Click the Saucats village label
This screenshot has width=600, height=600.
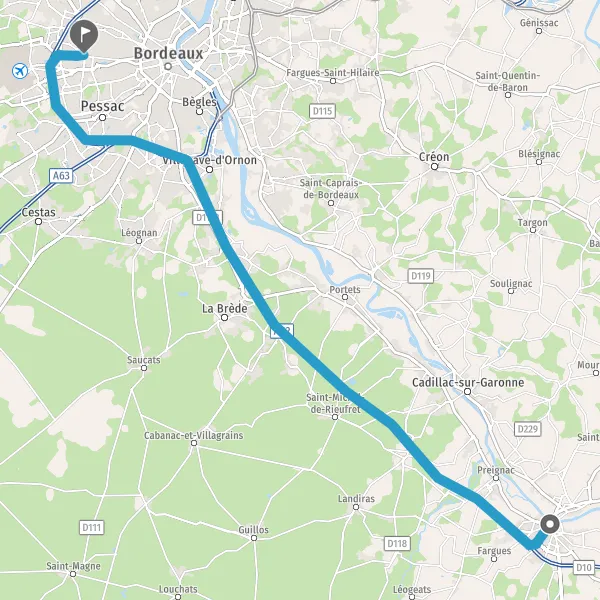click(144, 360)
